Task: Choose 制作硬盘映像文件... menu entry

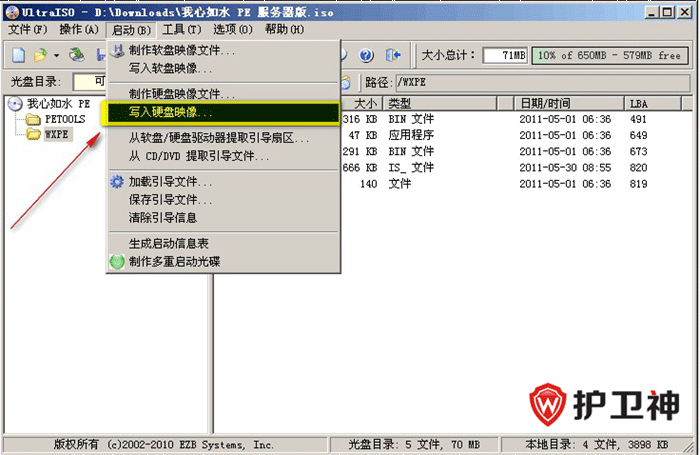Action: click(x=223, y=94)
